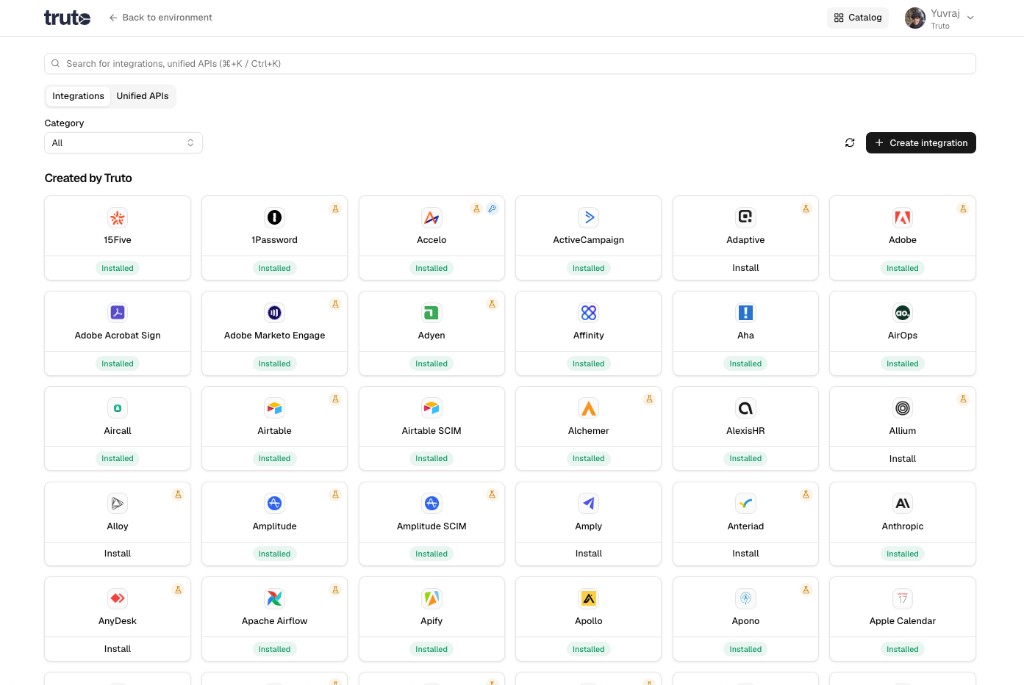Click the Amply logo icon
1024x685 pixels.
pos(588,503)
